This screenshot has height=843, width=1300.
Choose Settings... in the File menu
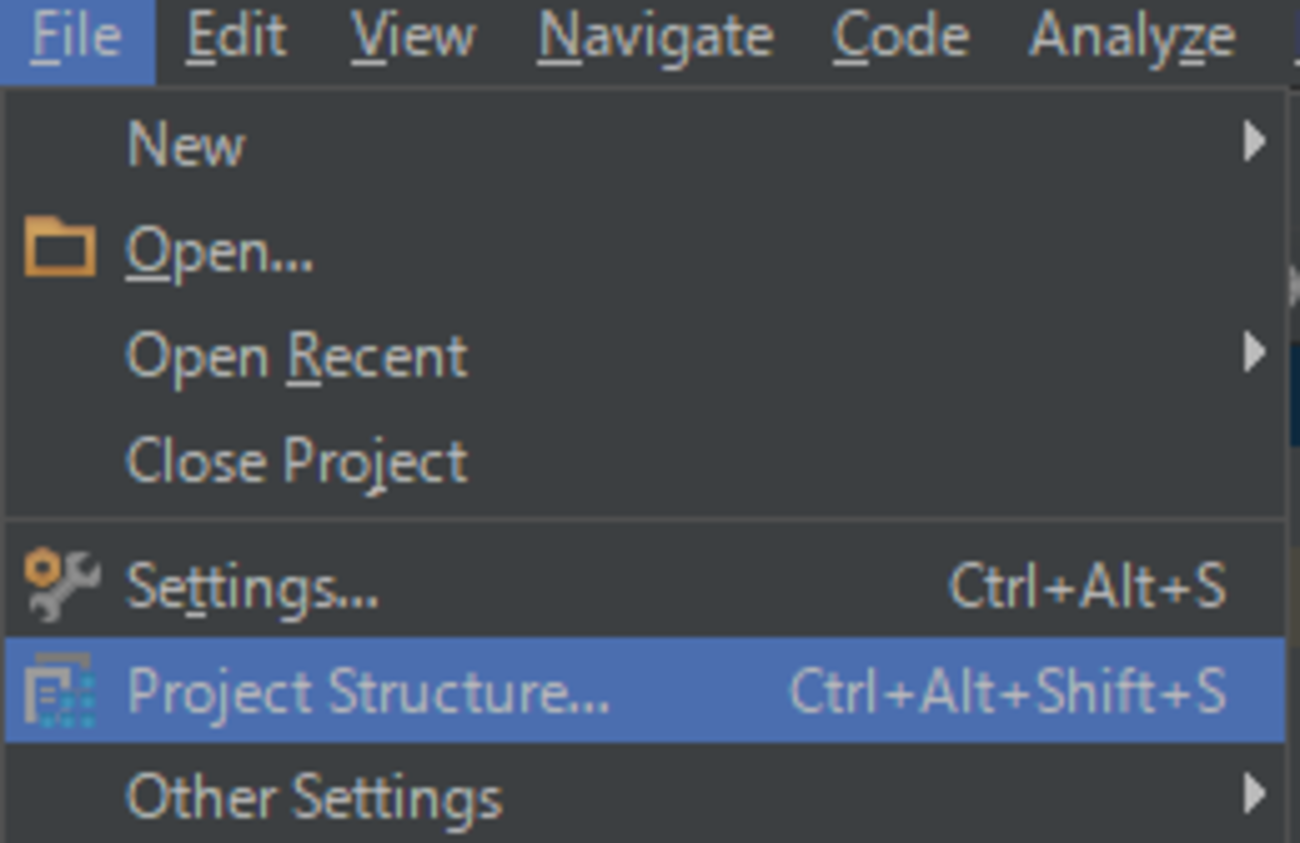point(253,586)
